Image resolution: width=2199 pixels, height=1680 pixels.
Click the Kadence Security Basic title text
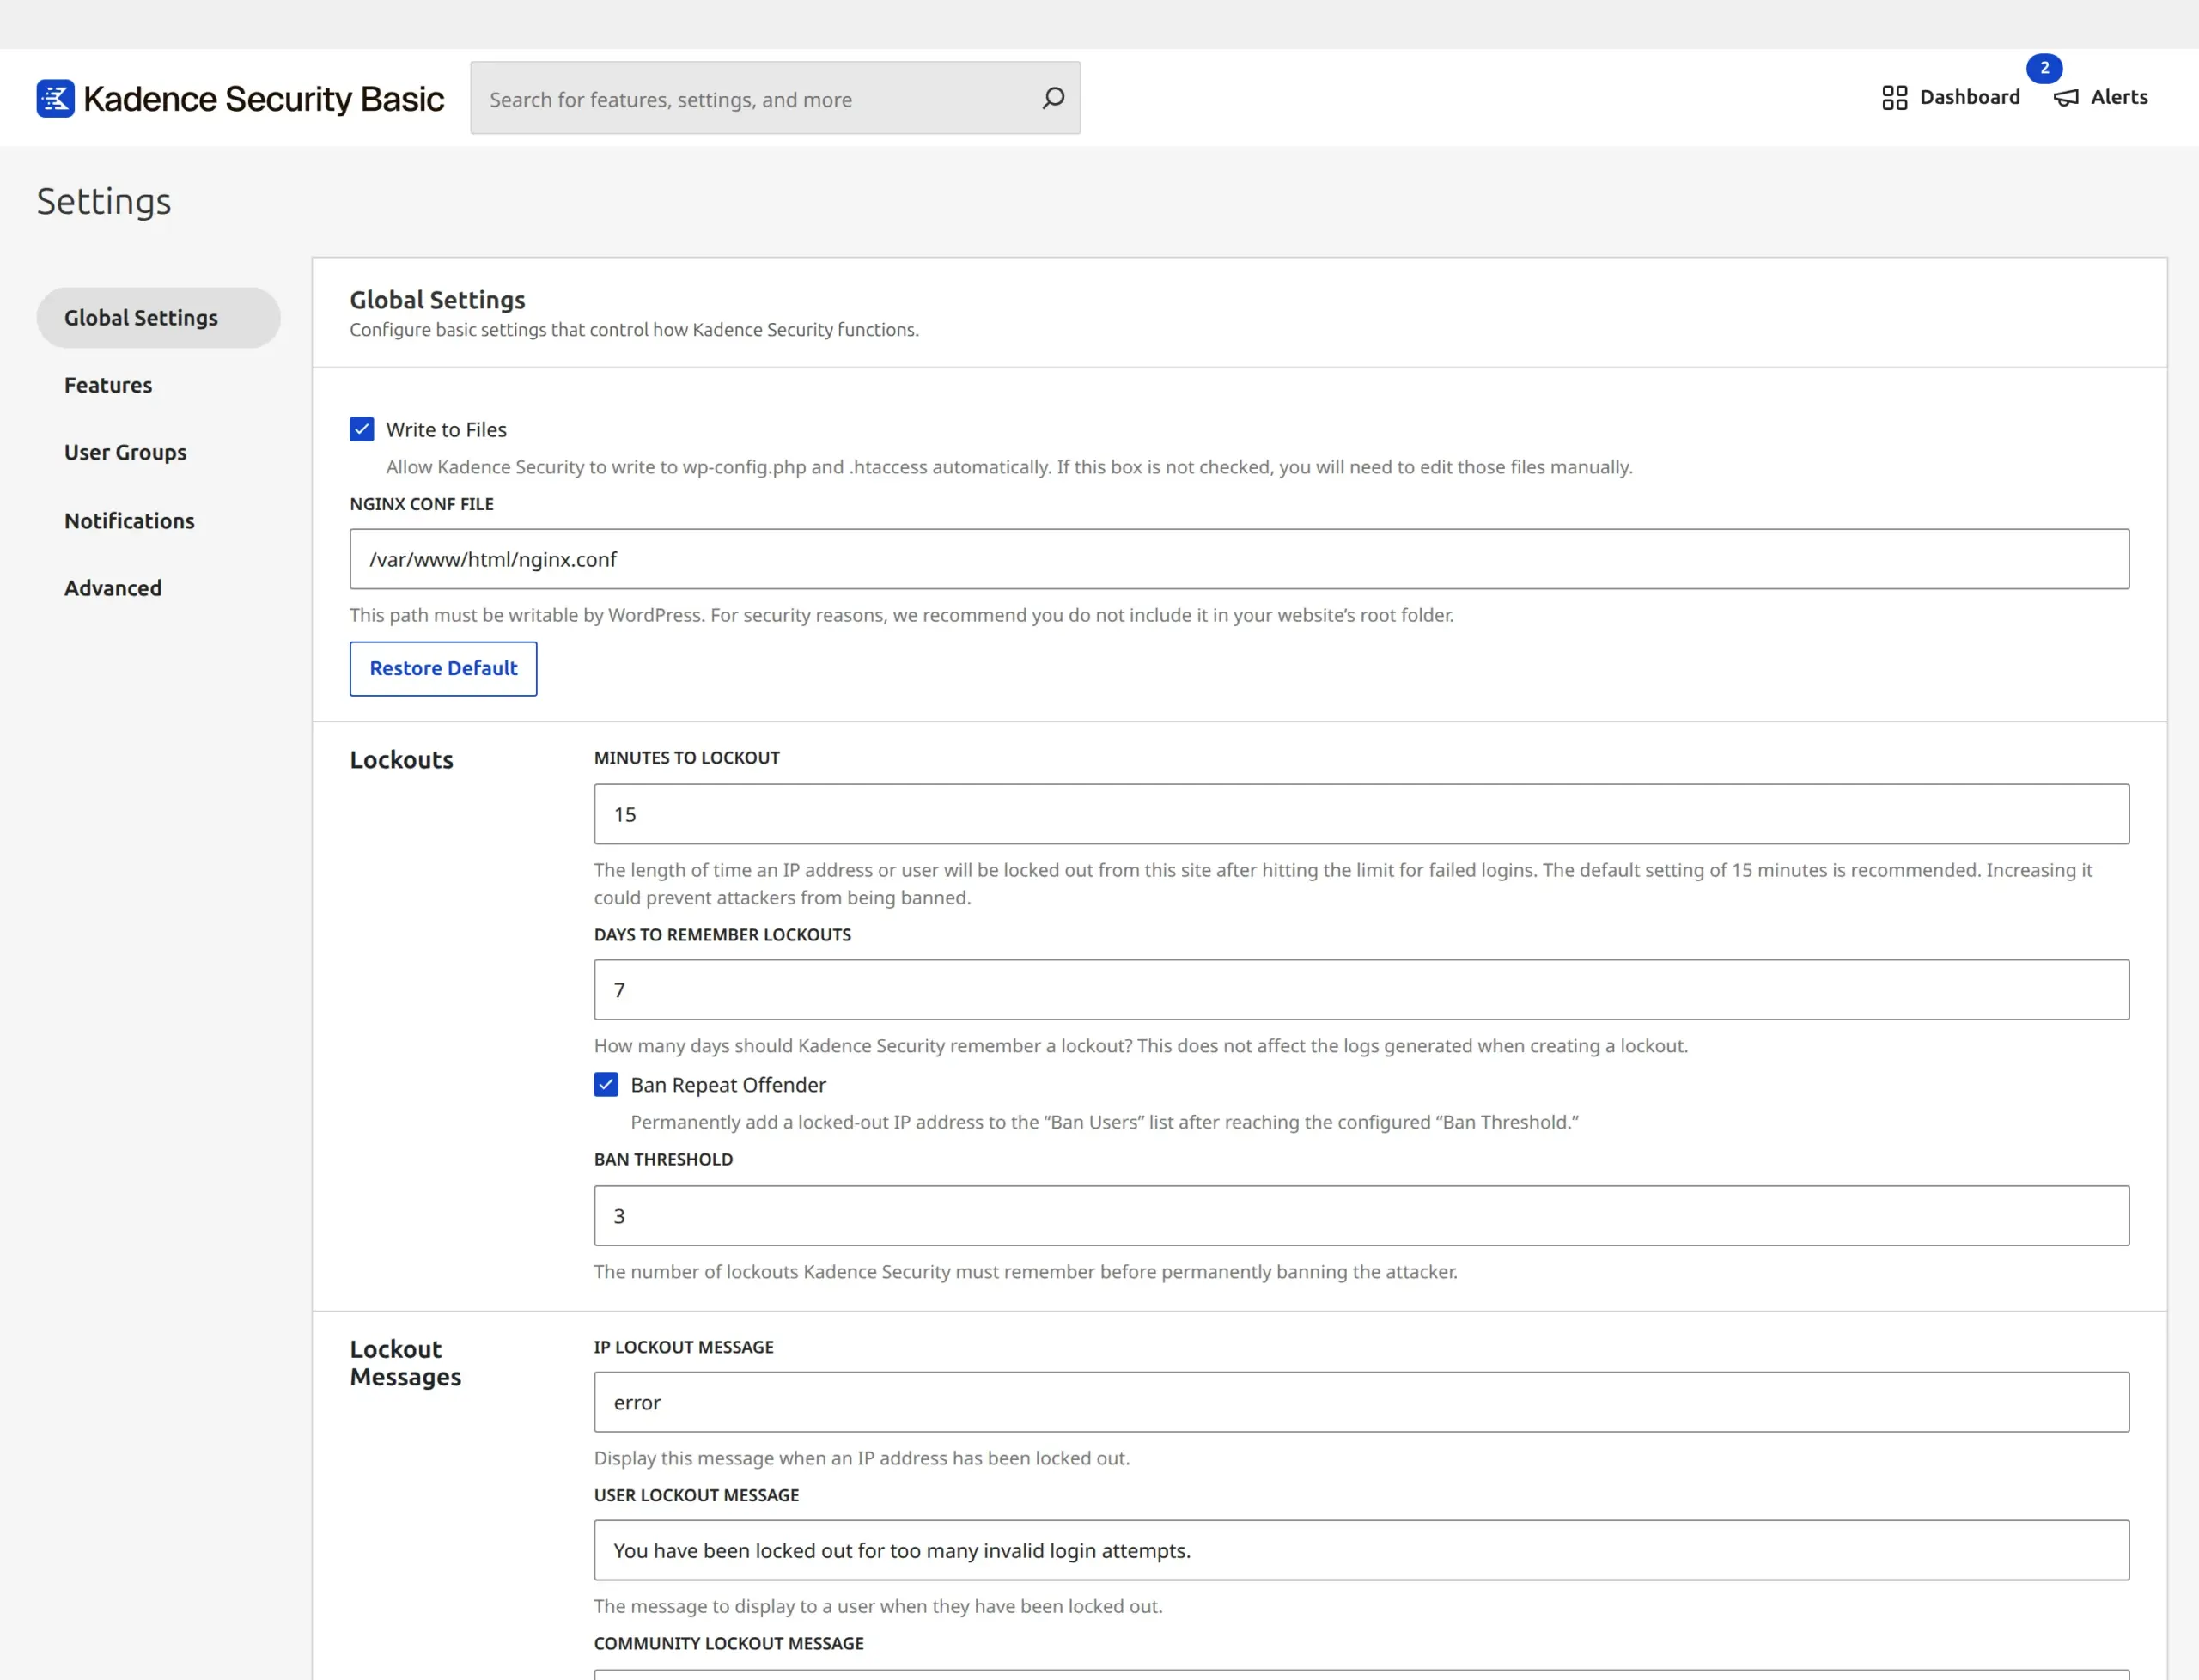264,98
